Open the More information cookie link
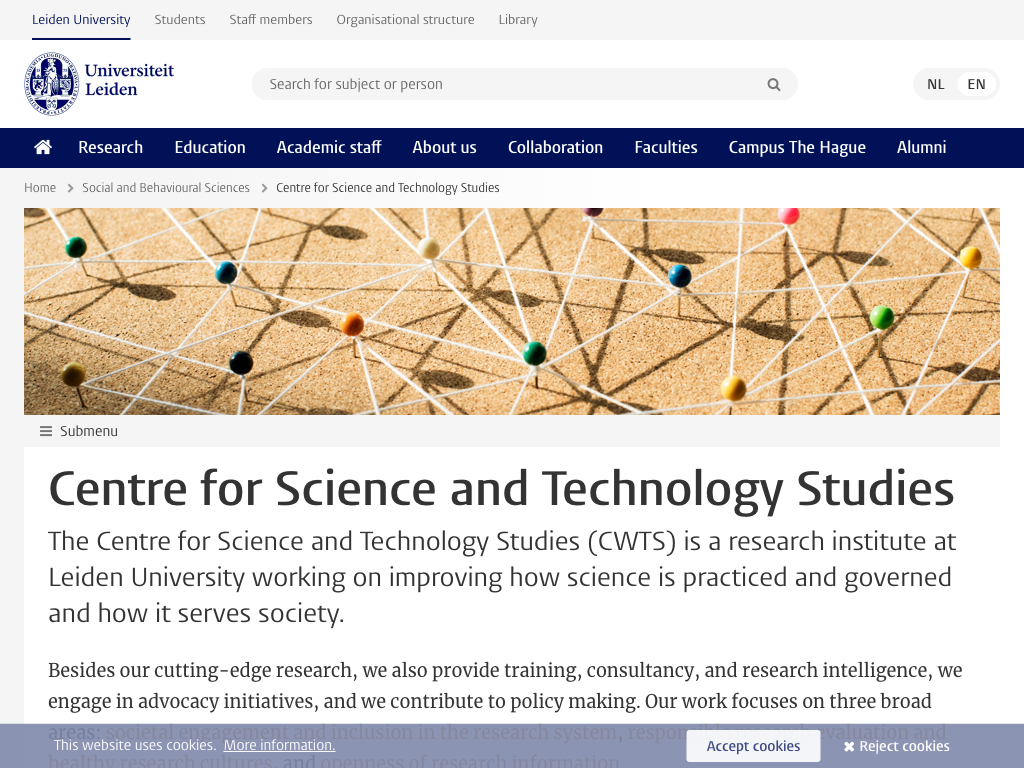1024x768 pixels. tap(279, 745)
